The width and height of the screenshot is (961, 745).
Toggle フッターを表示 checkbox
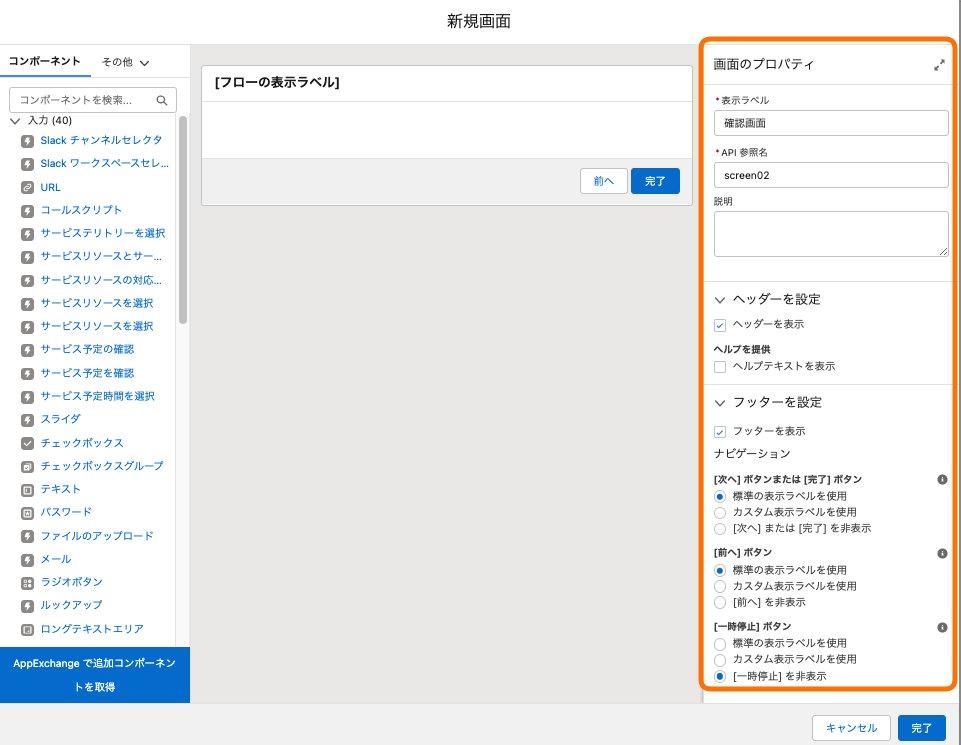point(720,432)
